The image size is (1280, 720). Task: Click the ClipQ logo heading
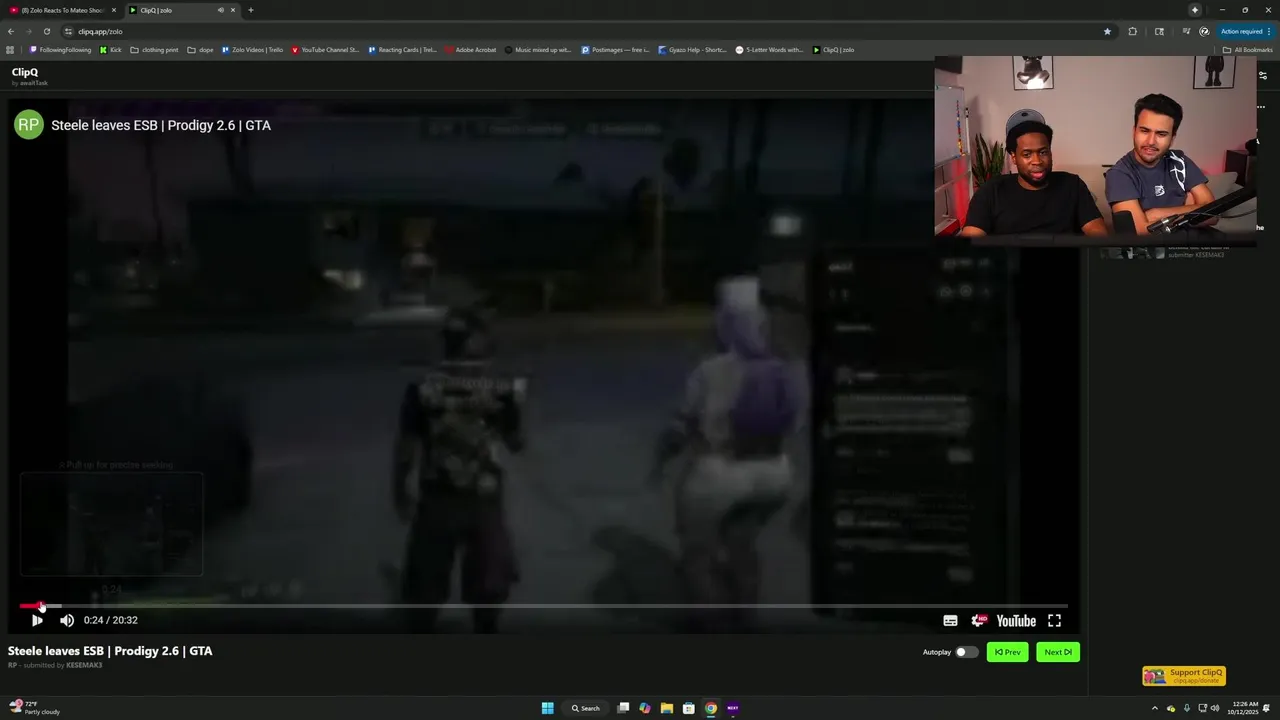point(25,72)
